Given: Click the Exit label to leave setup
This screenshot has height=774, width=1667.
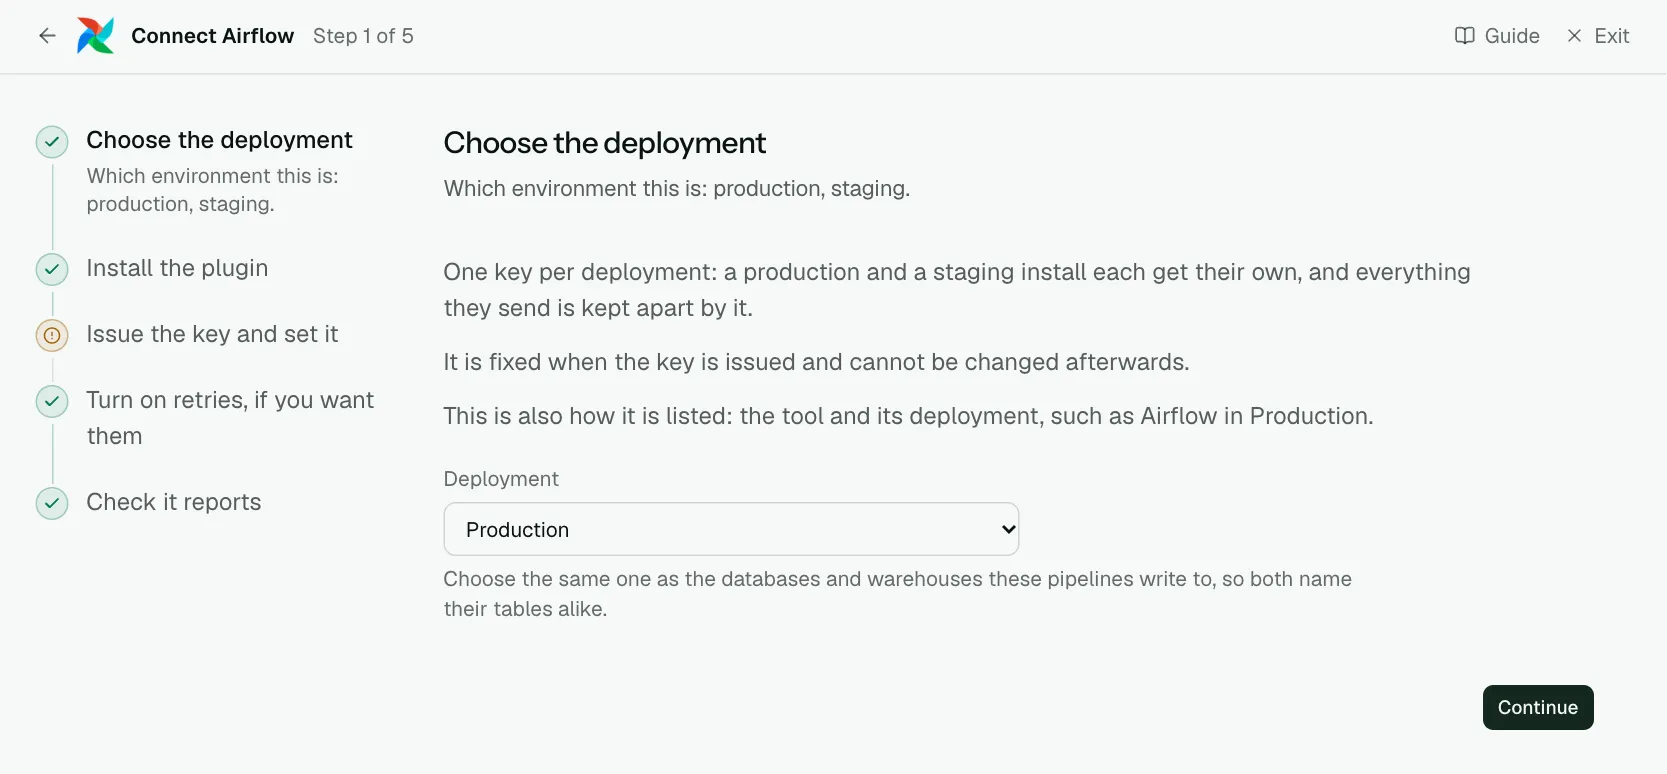Looking at the screenshot, I should (x=1612, y=36).
